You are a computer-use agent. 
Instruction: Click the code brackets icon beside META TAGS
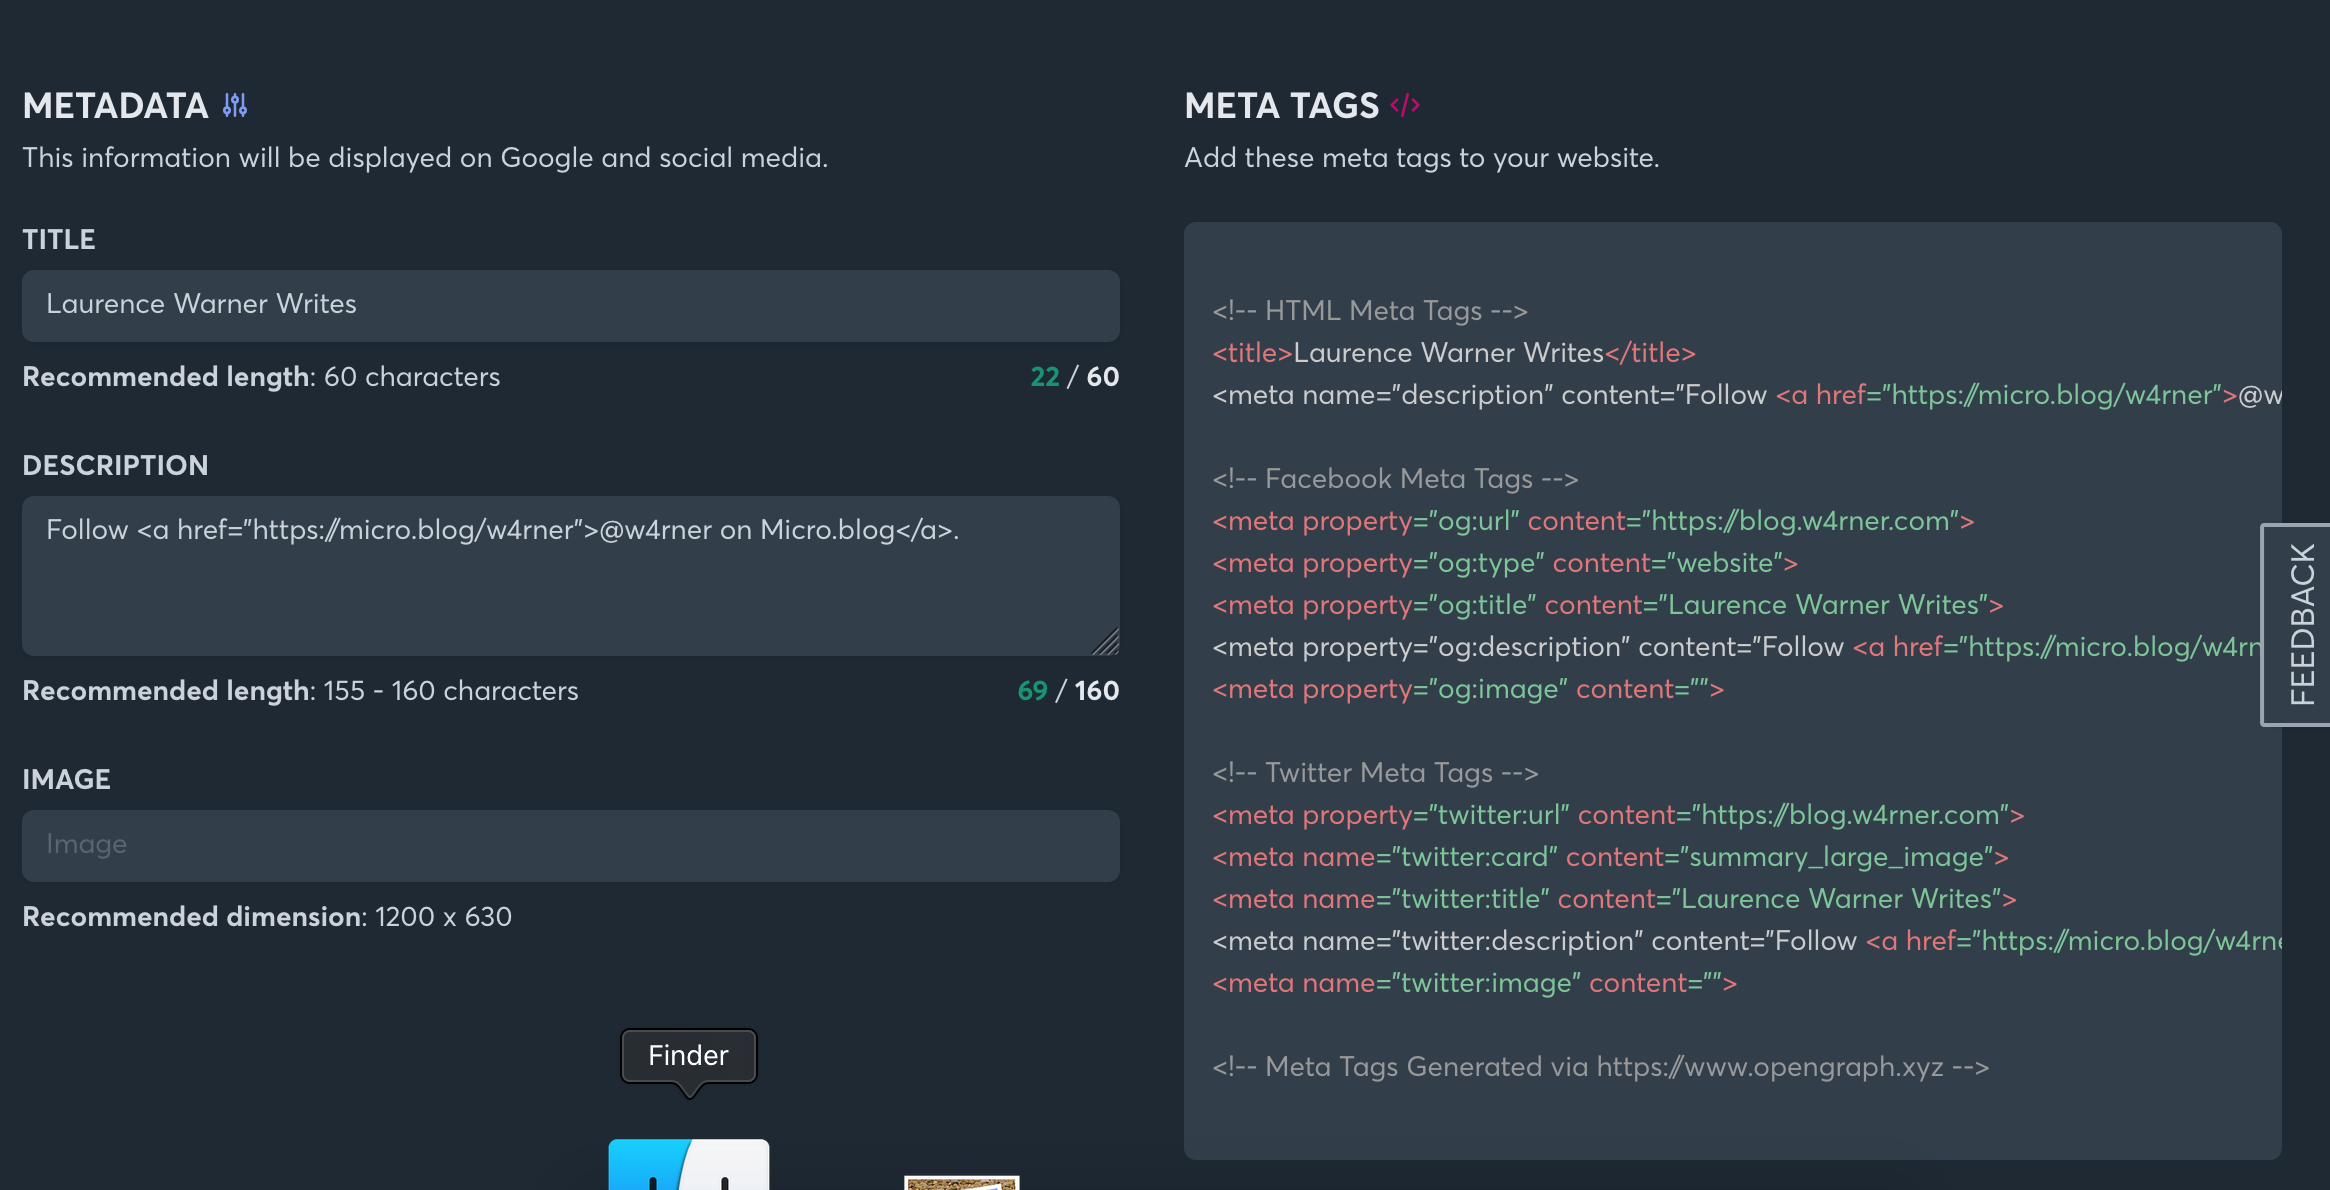[x=1405, y=105]
